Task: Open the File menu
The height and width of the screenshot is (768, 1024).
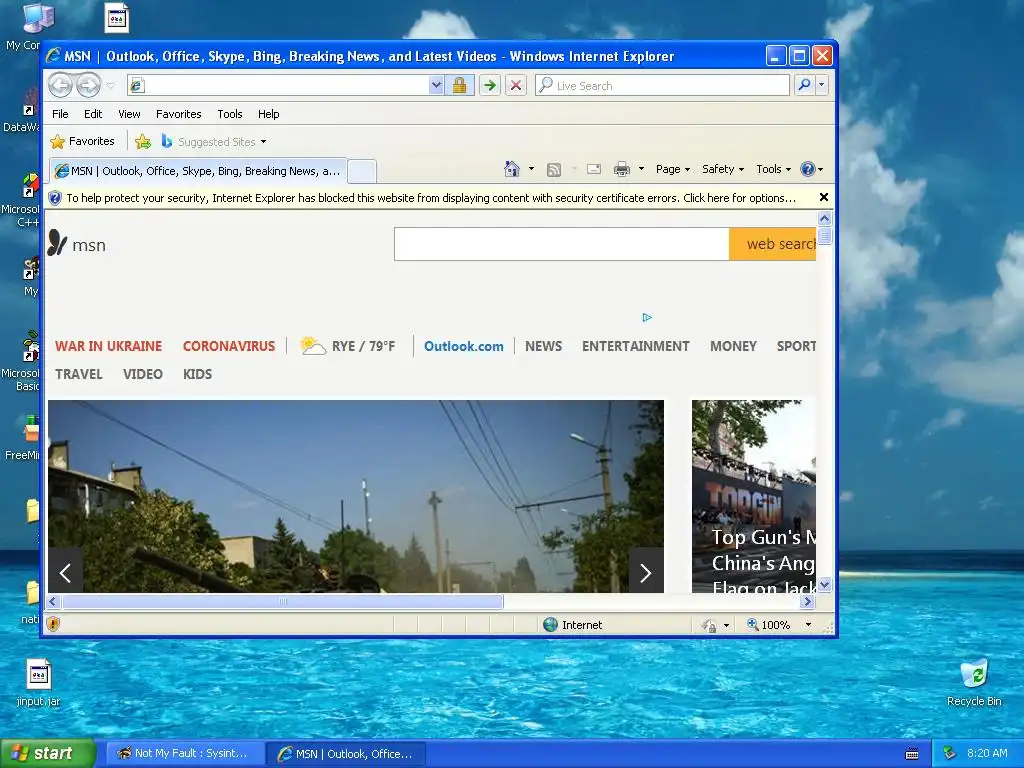Action: pyautogui.click(x=60, y=114)
